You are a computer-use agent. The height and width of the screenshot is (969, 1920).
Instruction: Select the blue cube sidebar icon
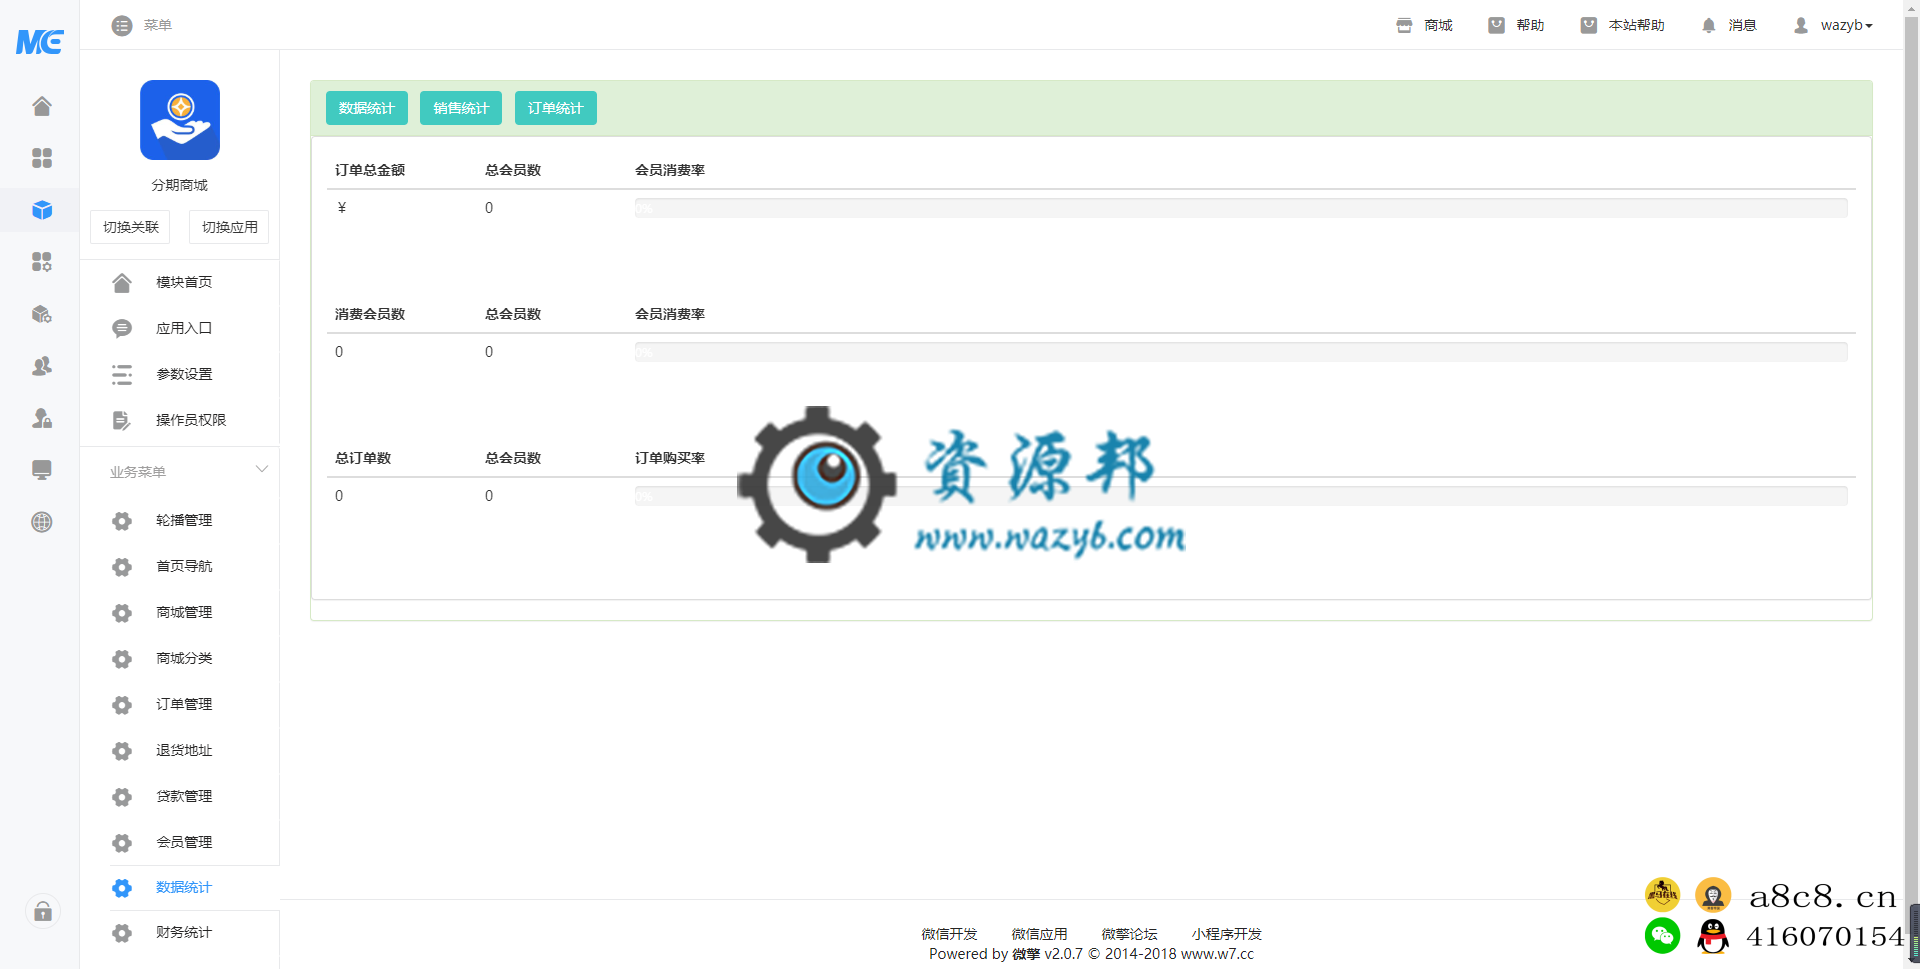coord(42,210)
